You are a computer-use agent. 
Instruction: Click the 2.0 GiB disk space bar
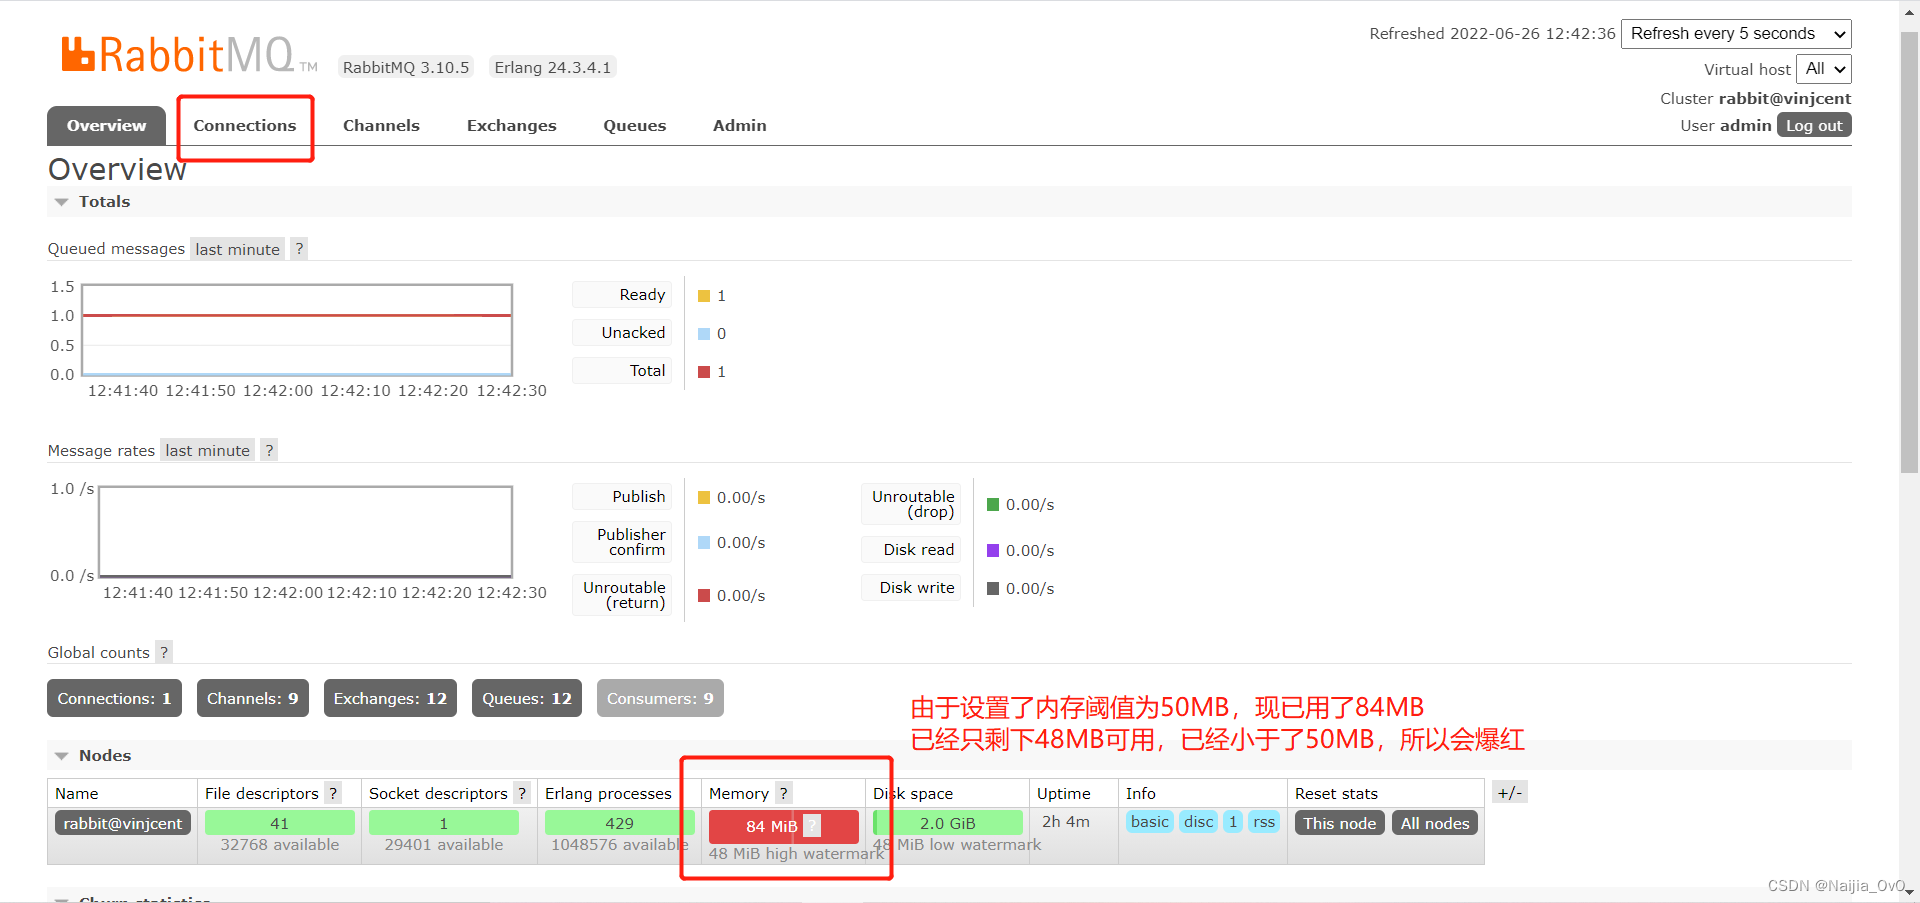948,823
